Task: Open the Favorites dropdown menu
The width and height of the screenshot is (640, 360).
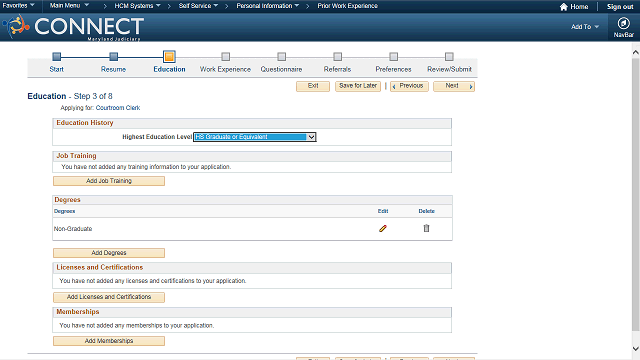Action: click(18, 6)
